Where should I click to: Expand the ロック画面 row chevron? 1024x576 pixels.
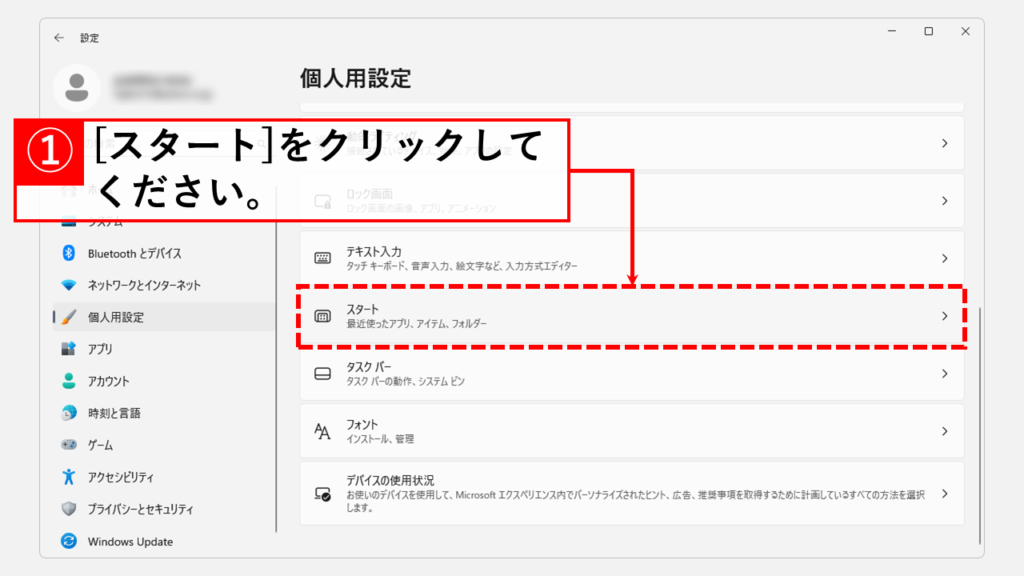click(944, 200)
